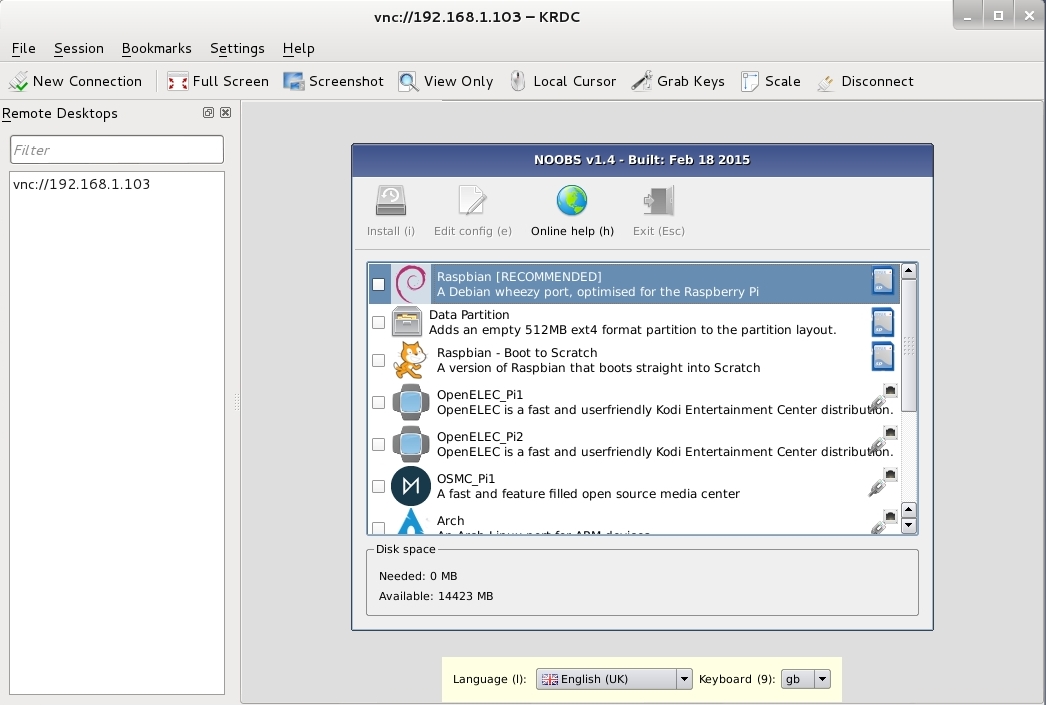Click the OpenELEC_Pi1 logo icon
This screenshot has width=1046, height=705.
coord(410,402)
